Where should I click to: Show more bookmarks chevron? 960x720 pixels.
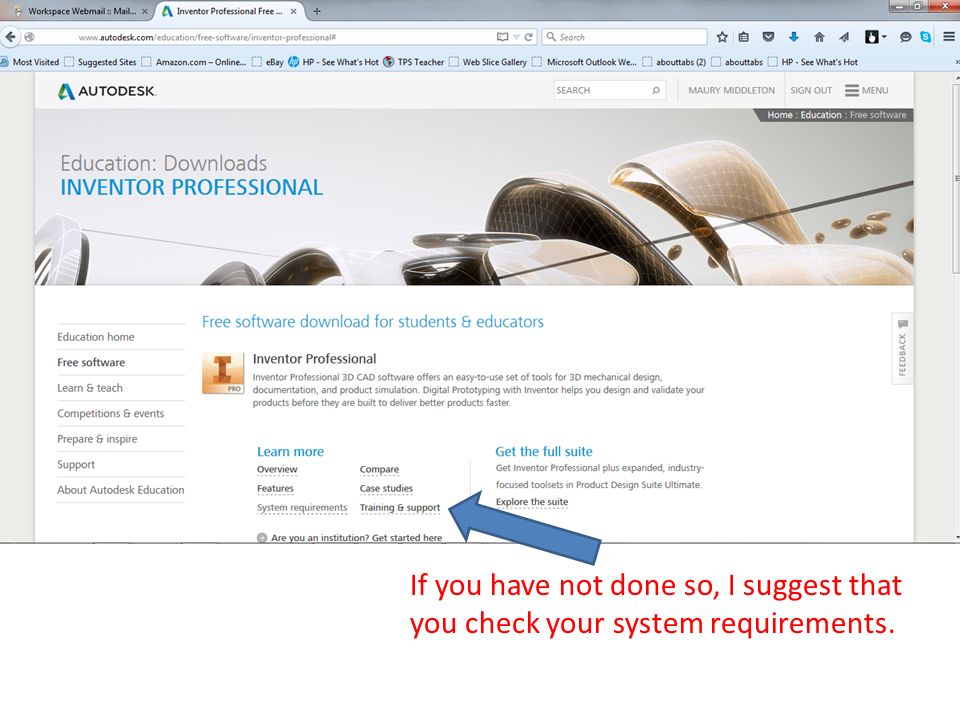pos(956,62)
